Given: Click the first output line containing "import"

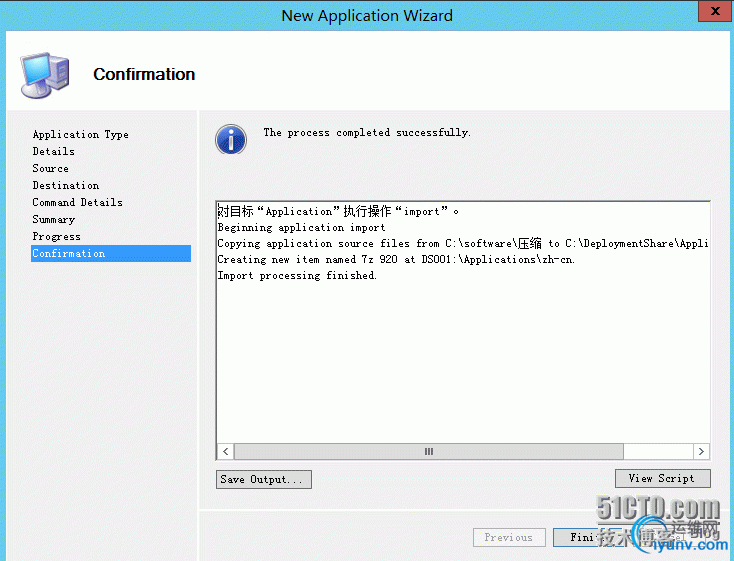Looking at the screenshot, I should tap(338, 211).
